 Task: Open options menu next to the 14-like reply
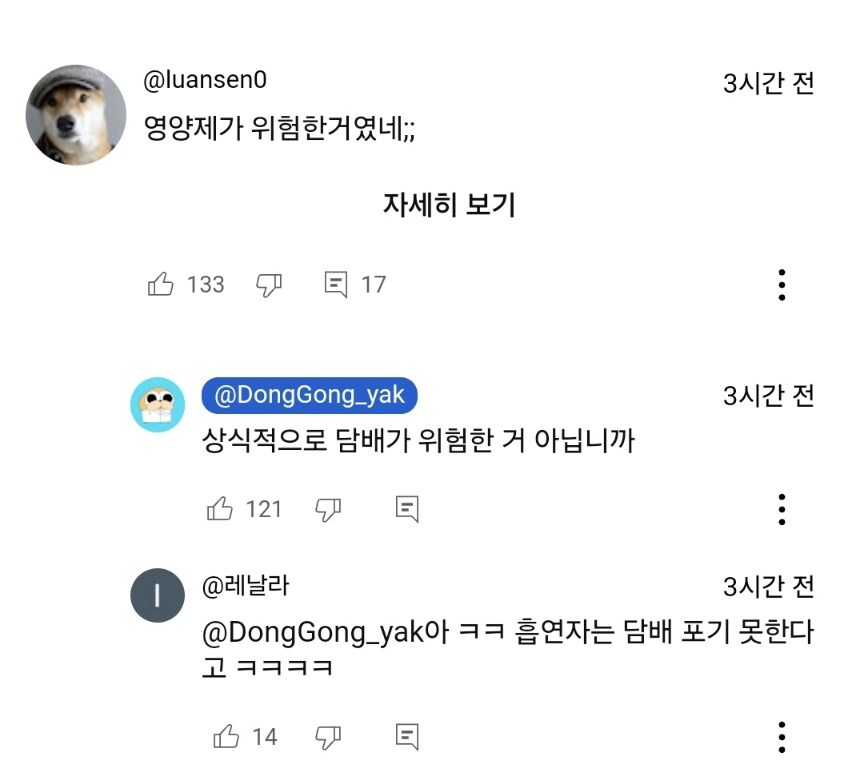(x=781, y=737)
